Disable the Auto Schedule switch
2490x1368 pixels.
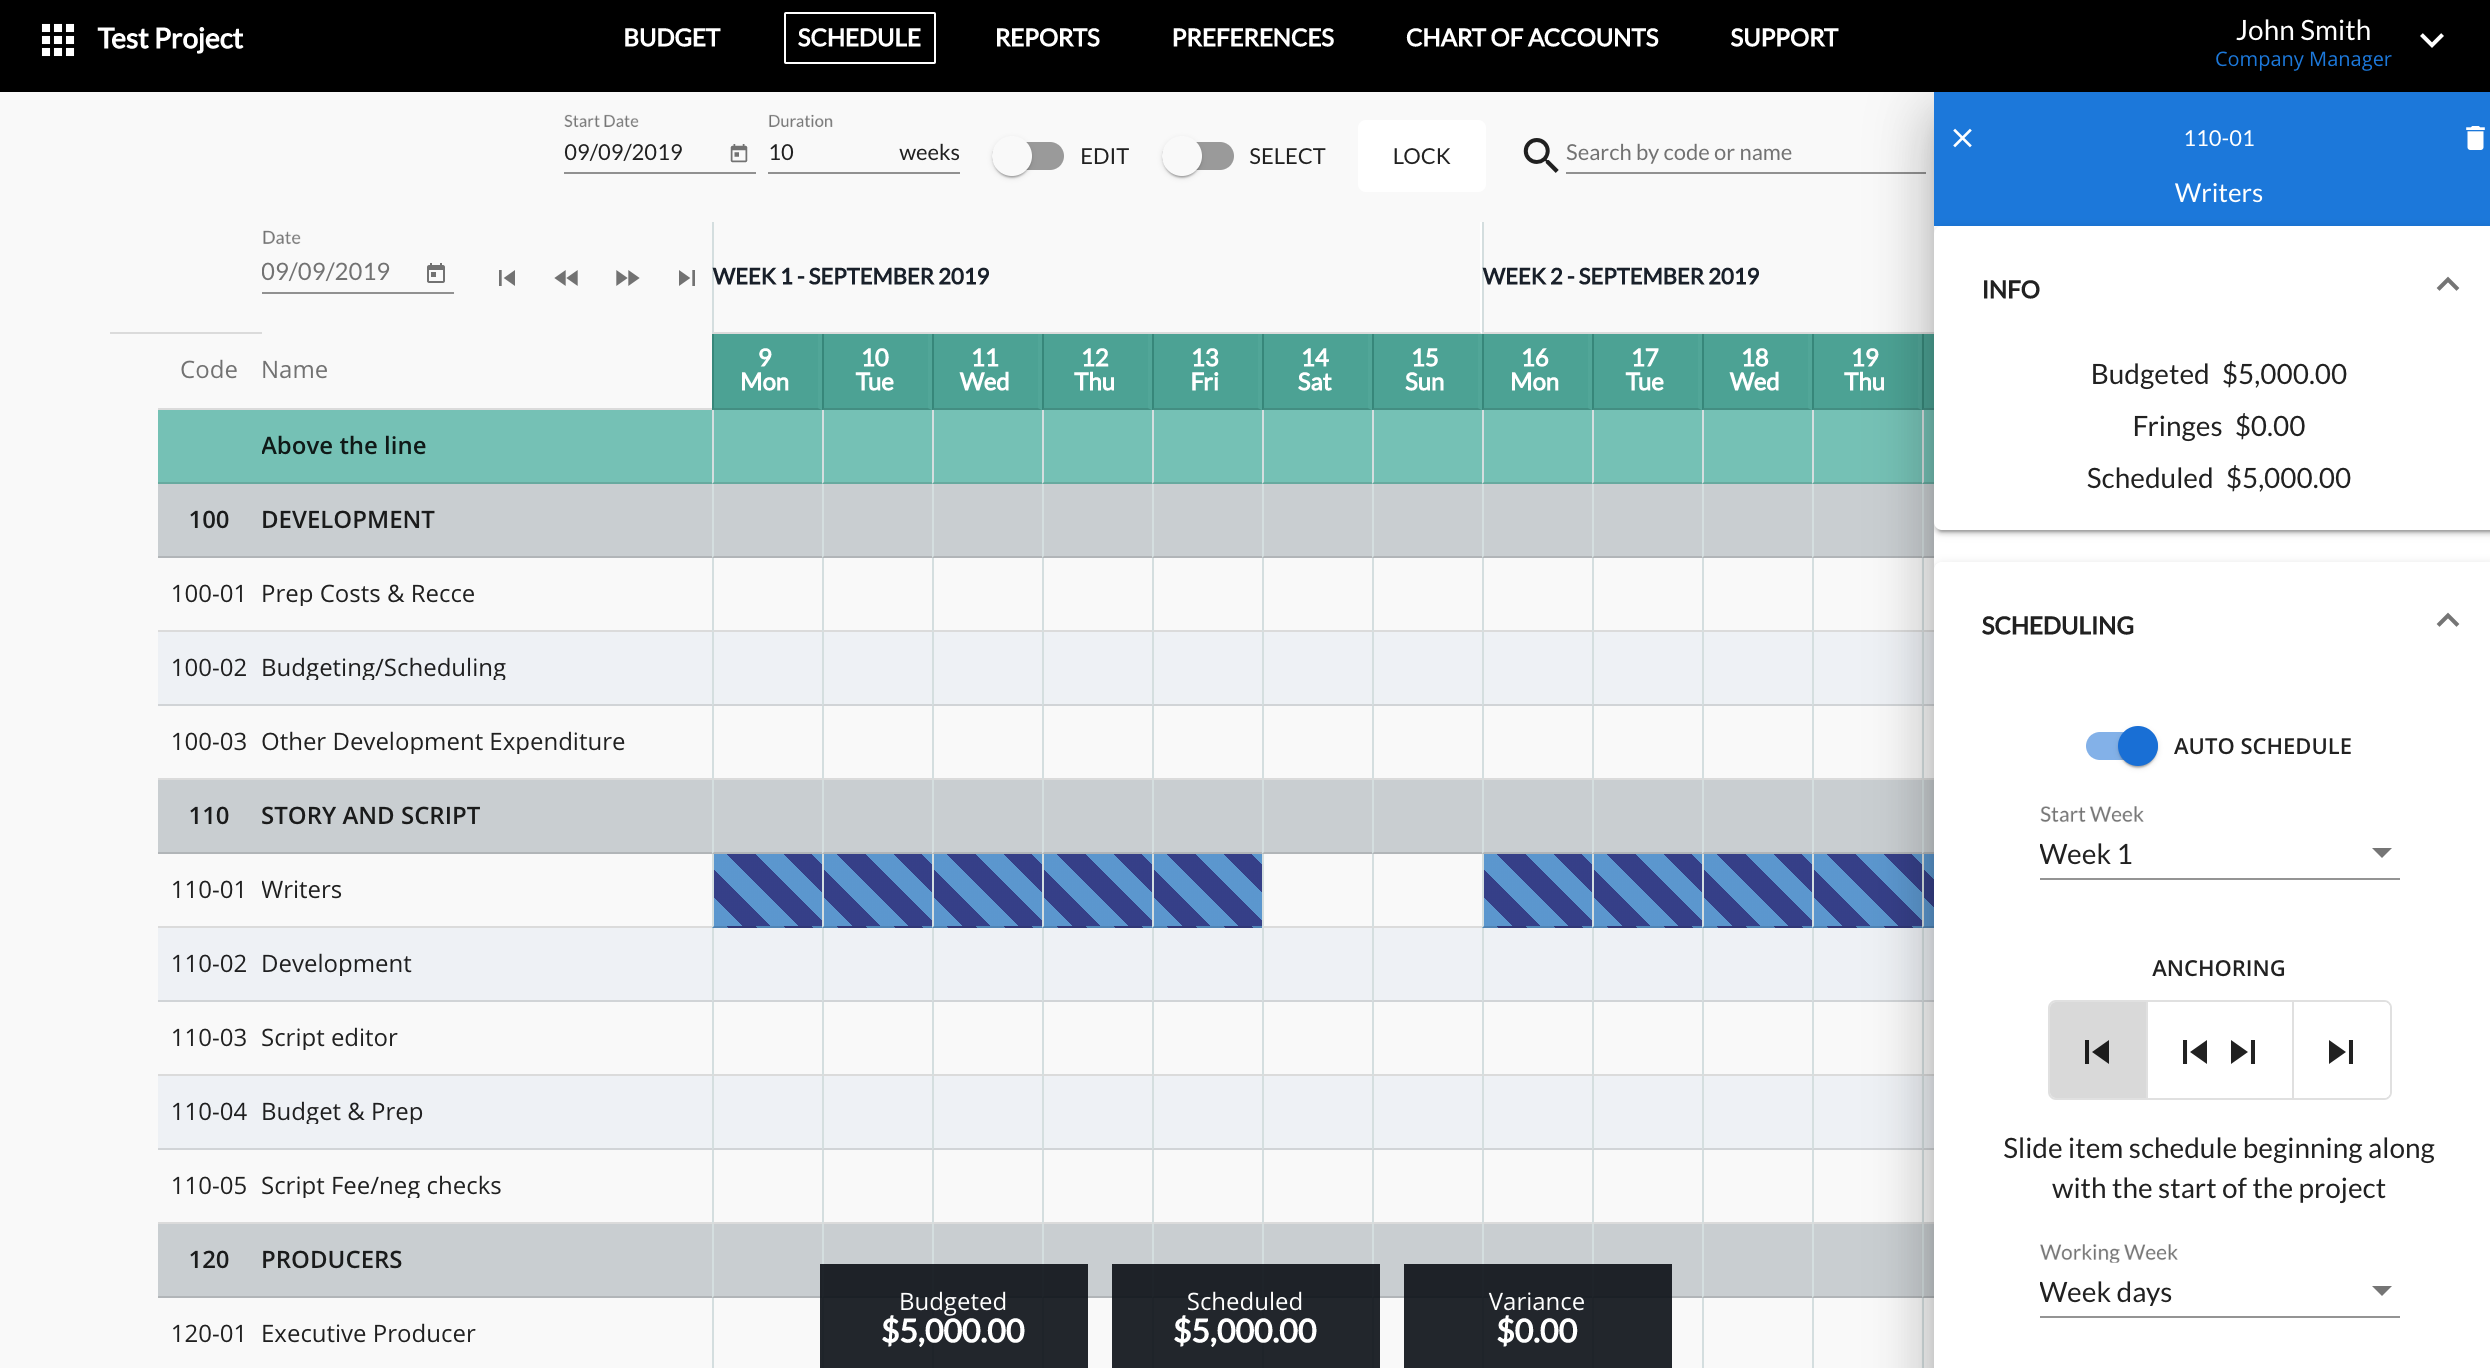pyautogui.click(x=2121, y=746)
